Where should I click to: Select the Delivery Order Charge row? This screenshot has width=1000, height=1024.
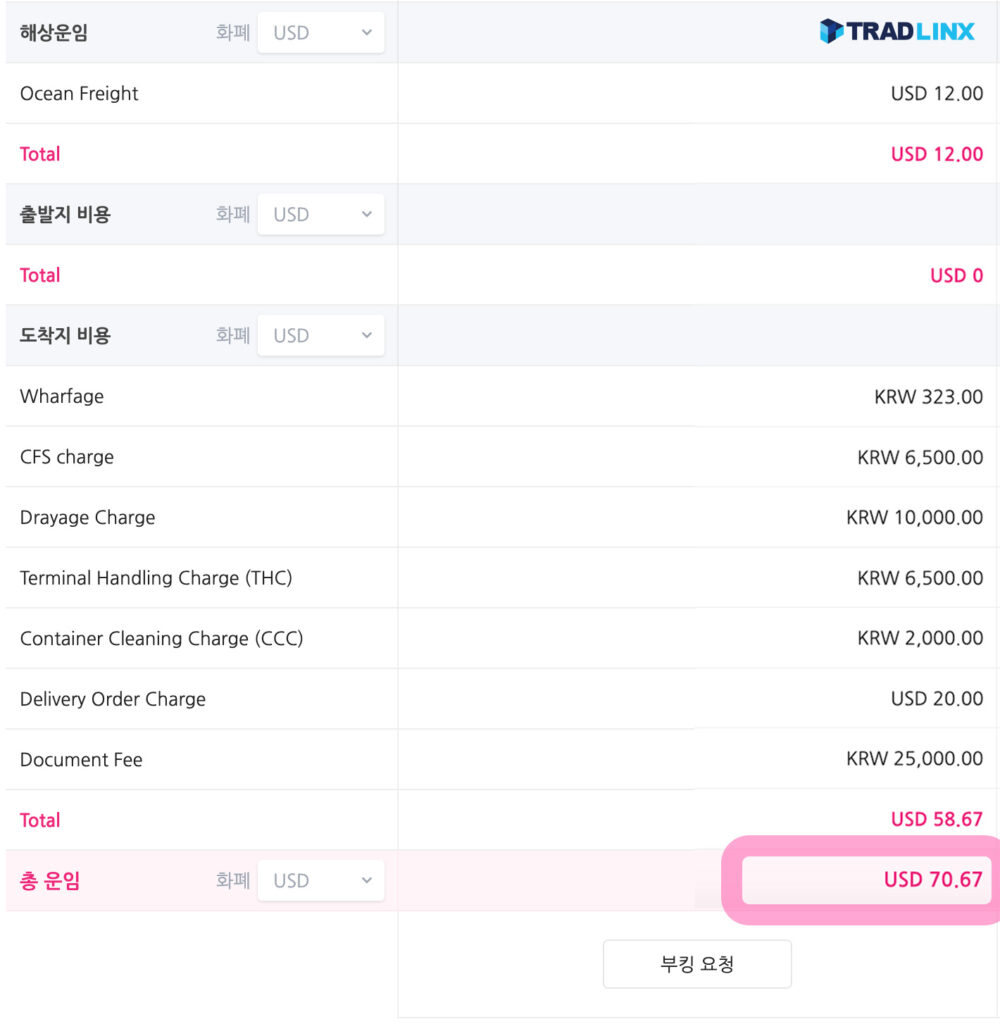(501, 699)
